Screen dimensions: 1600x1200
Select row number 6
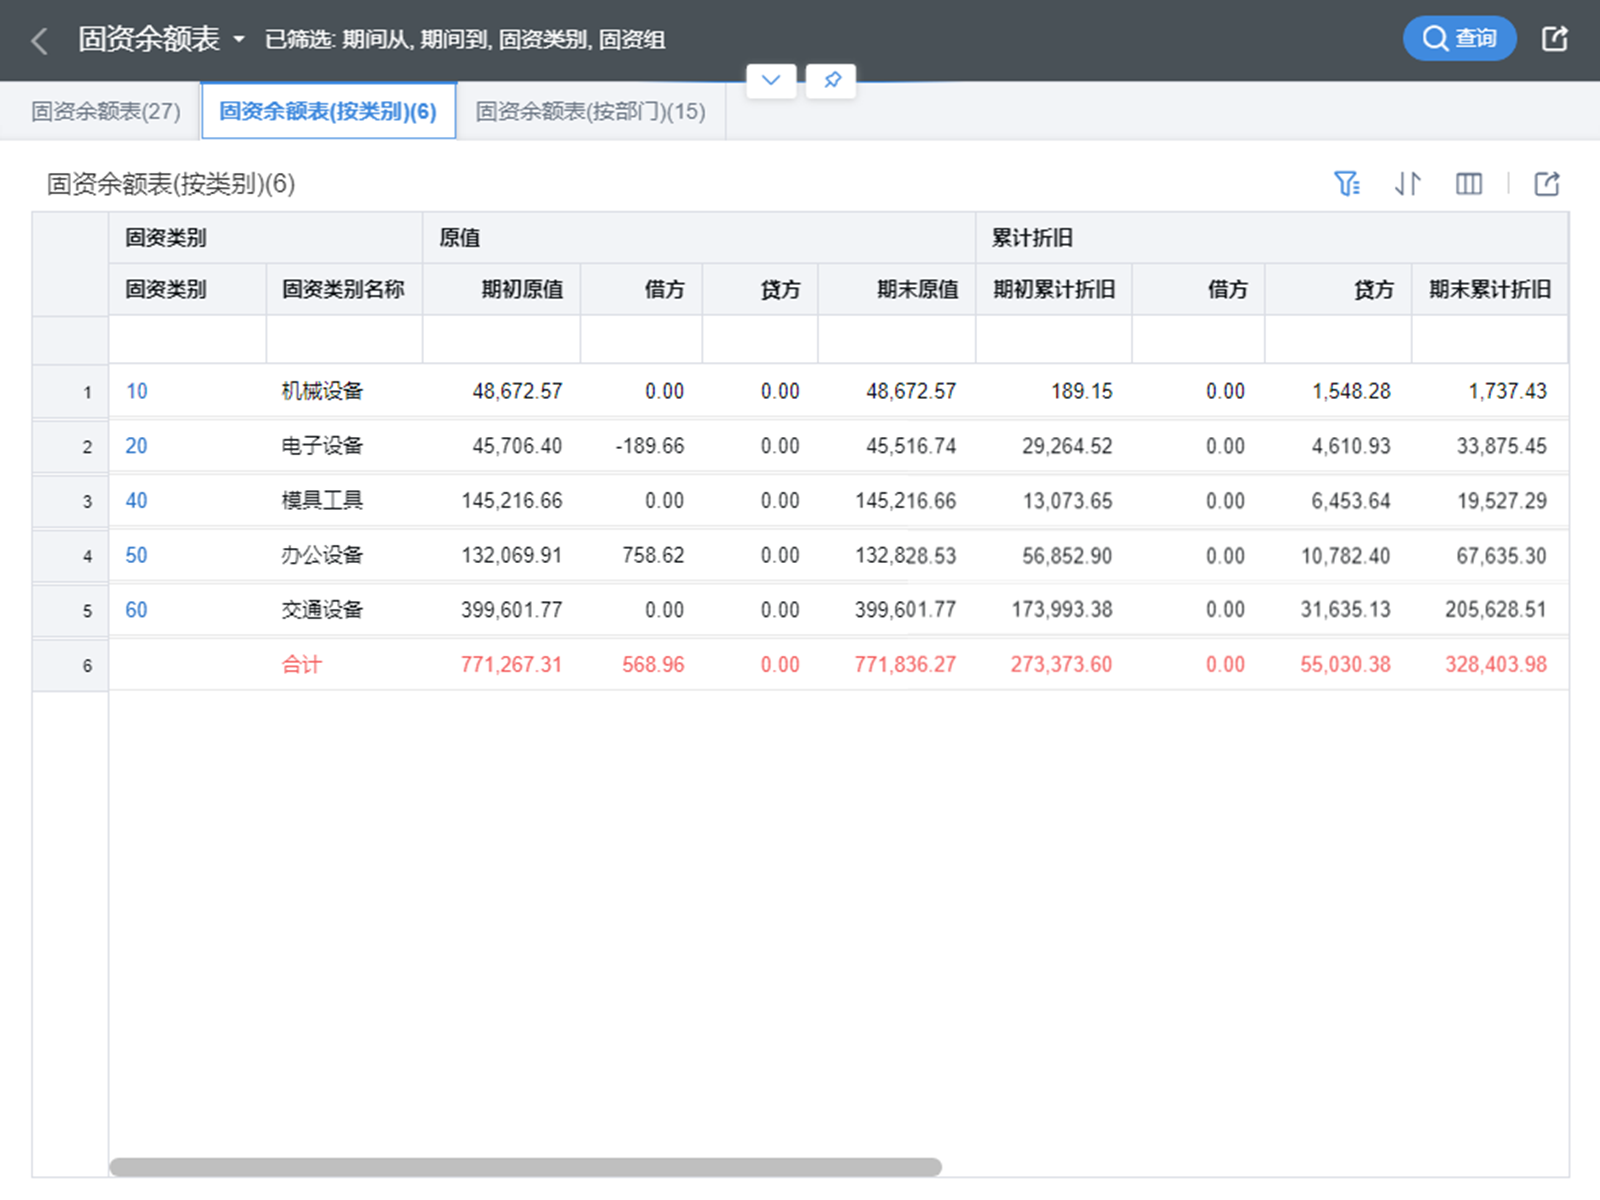point(70,665)
